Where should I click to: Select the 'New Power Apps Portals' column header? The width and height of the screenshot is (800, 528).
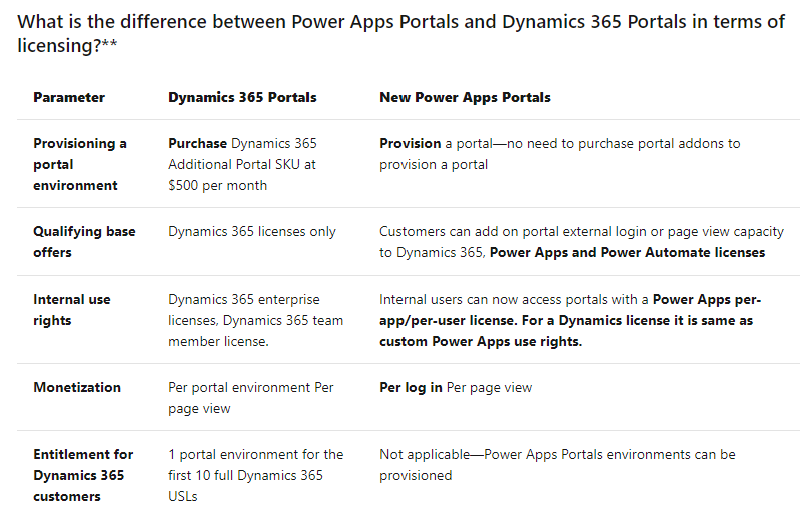point(464,97)
